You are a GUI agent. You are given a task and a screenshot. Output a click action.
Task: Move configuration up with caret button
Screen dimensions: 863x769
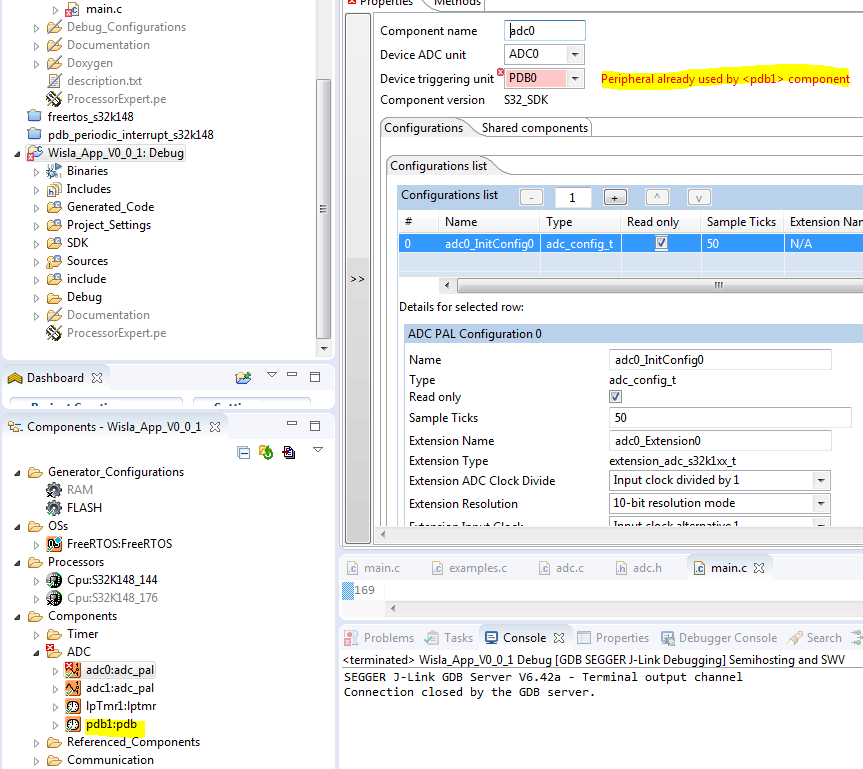click(657, 197)
